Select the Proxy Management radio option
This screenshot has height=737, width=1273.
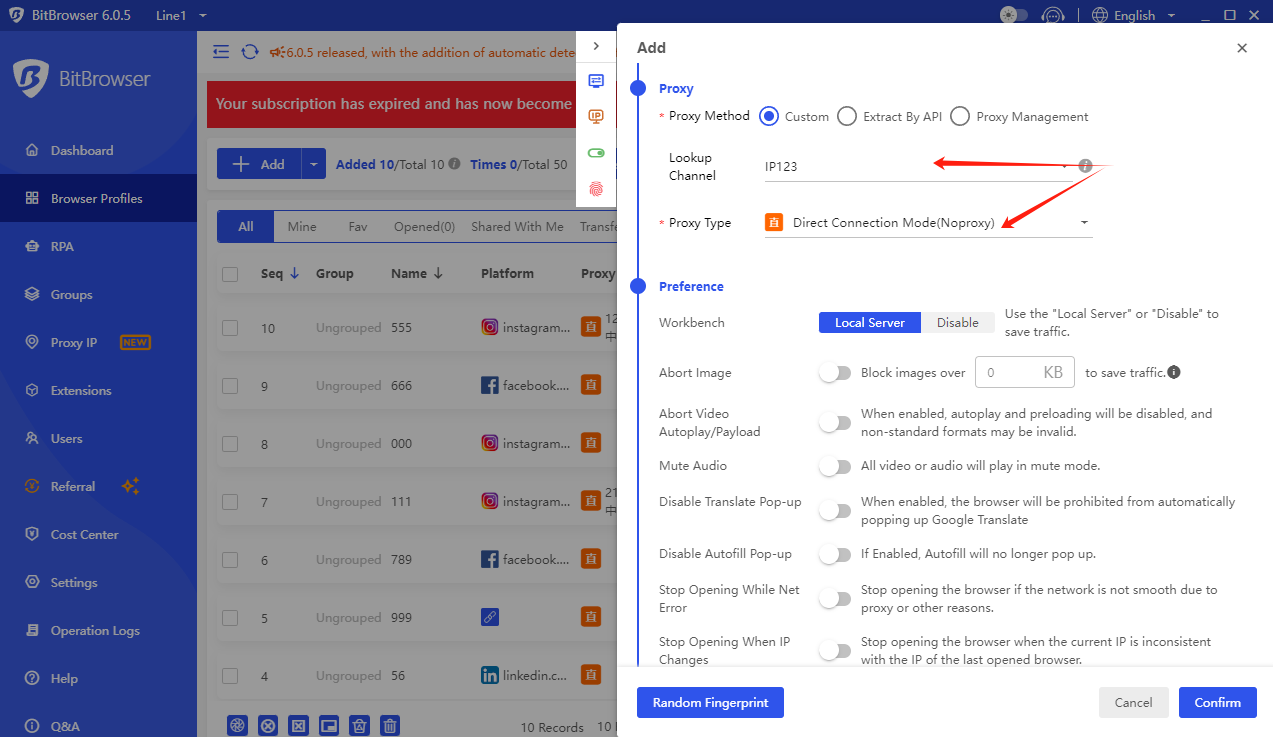click(x=960, y=116)
